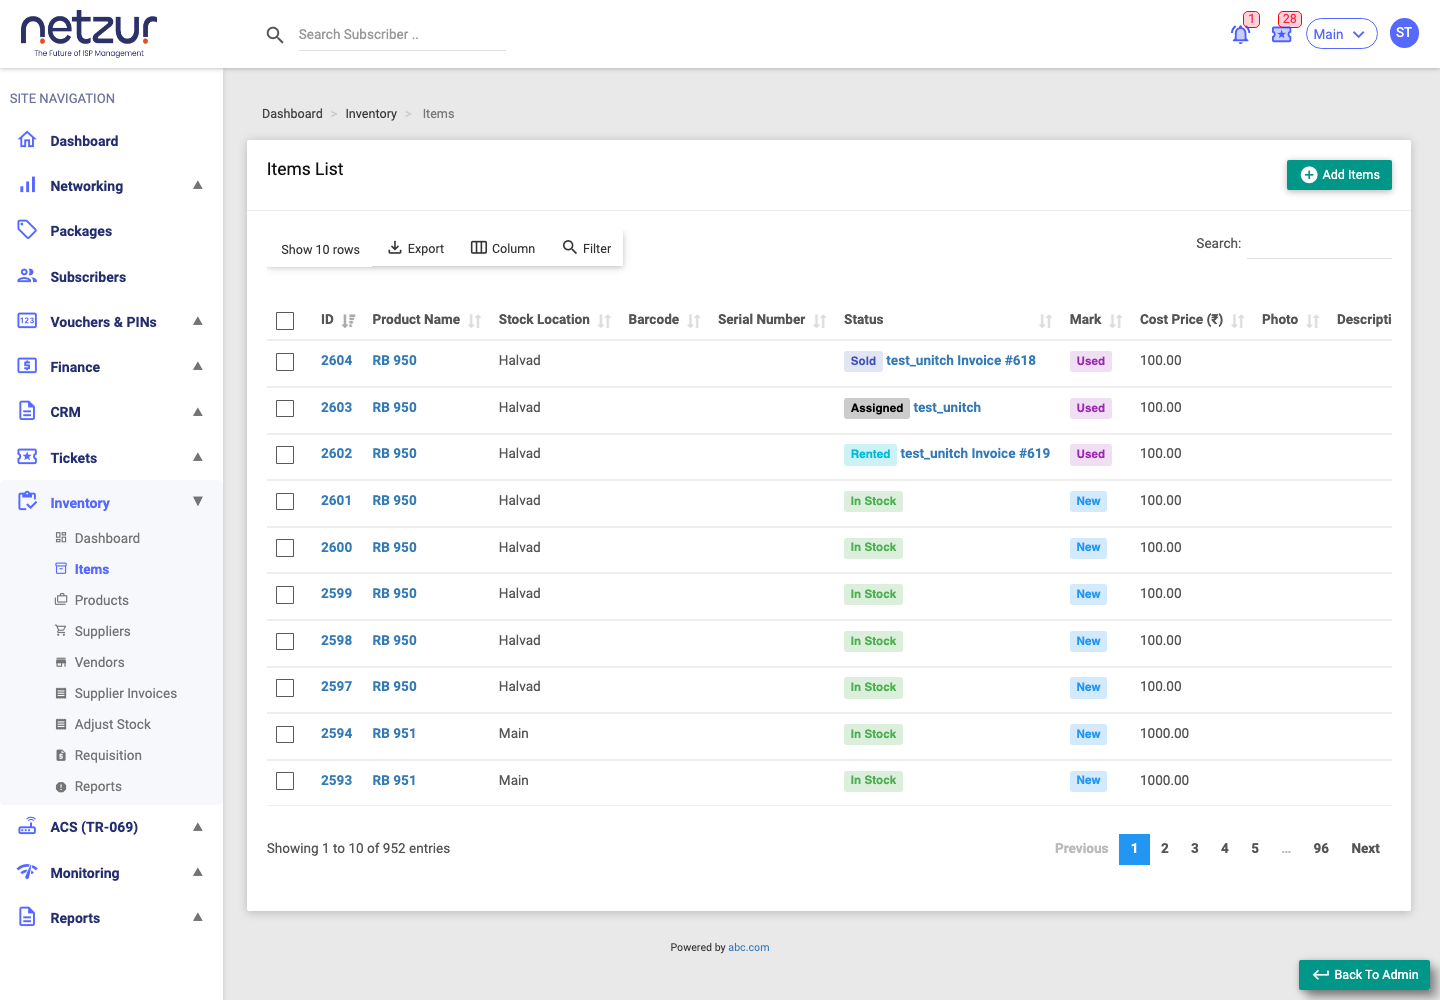Click the Finance dollar icon
The width and height of the screenshot is (1440, 1000).
[x=28, y=366]
